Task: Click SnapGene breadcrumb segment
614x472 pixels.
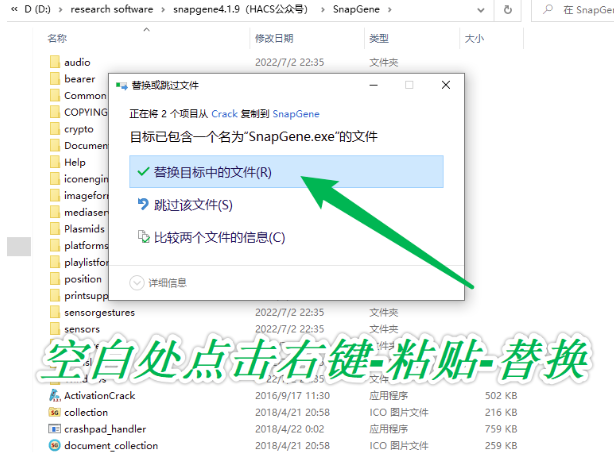Action: (356, 9)
